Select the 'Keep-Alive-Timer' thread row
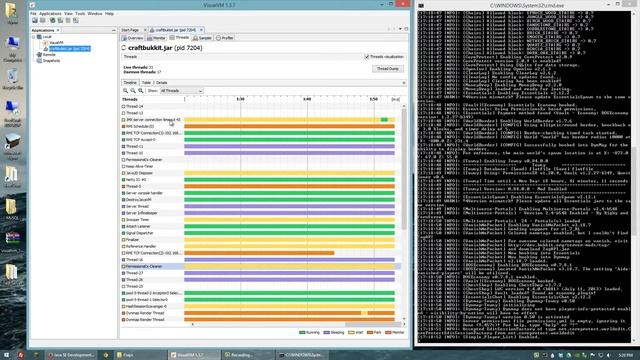 click(261, 167)
